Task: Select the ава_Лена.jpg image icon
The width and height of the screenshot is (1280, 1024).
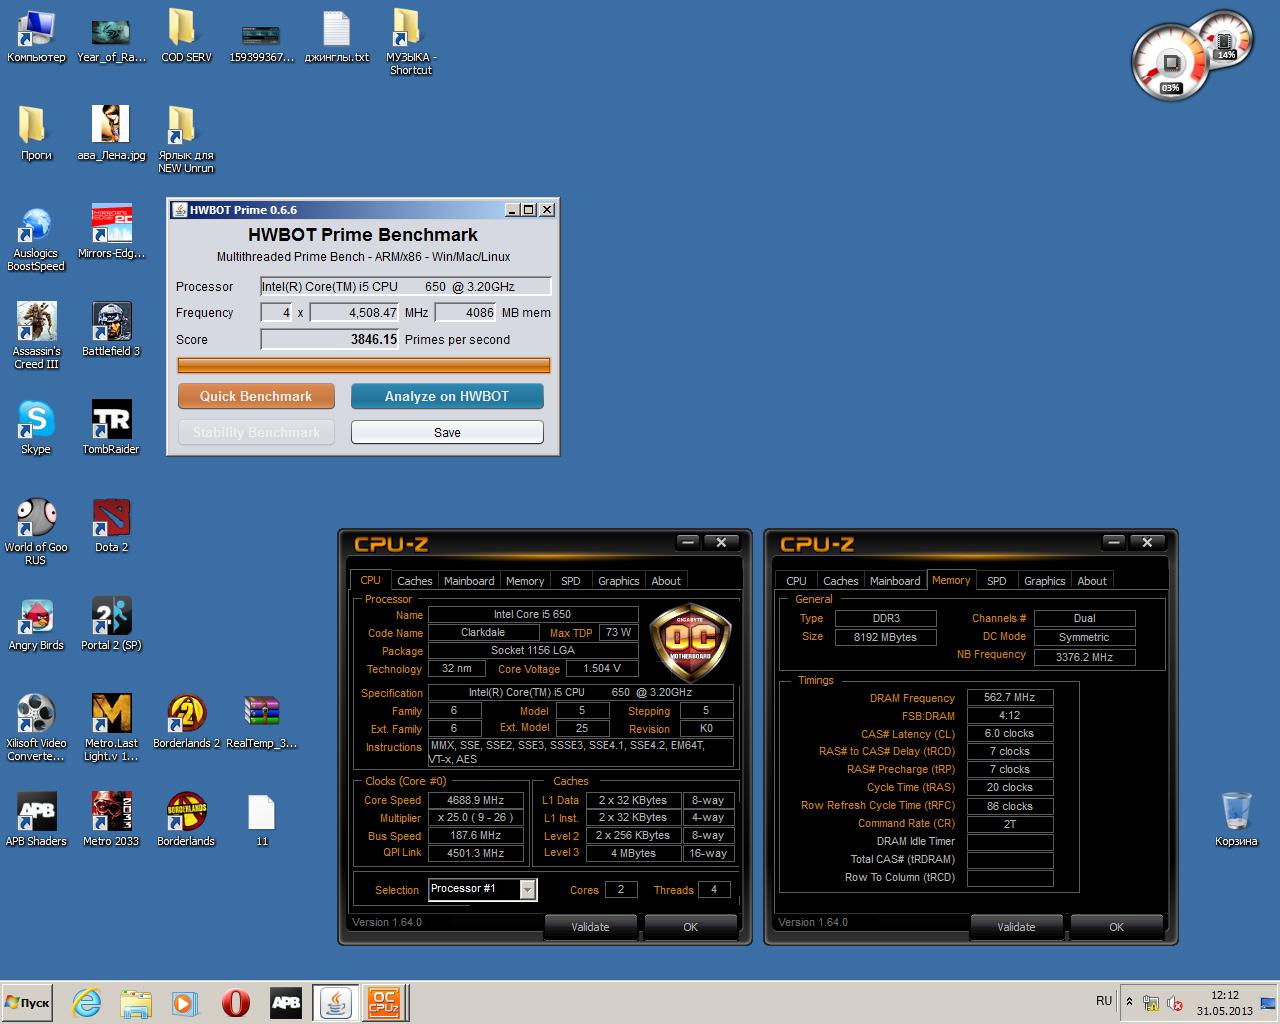Action: pyautogui.click(x=111, y=134)
